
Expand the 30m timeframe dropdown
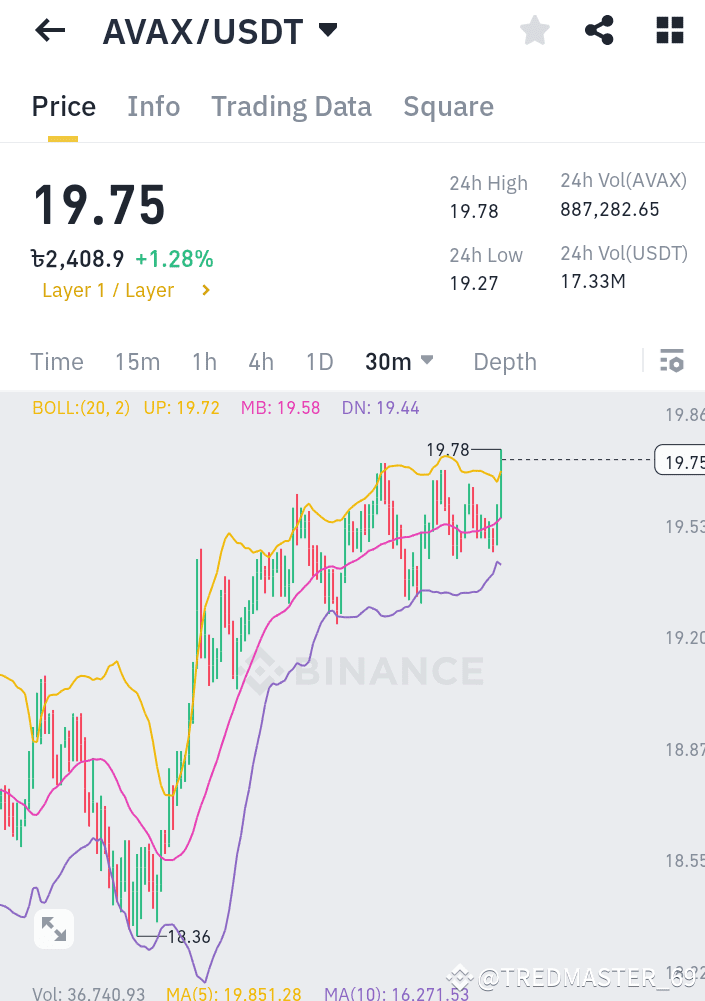point(426,360)
